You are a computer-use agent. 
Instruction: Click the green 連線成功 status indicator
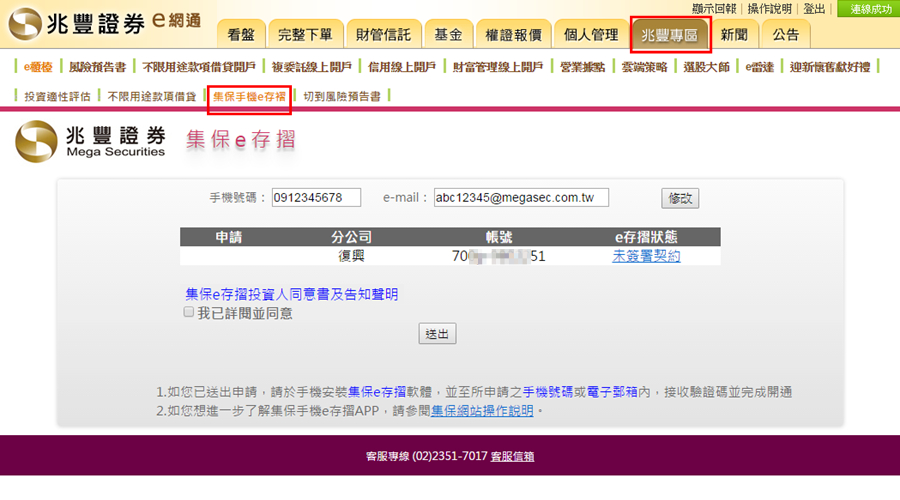(x=869, y=9)
